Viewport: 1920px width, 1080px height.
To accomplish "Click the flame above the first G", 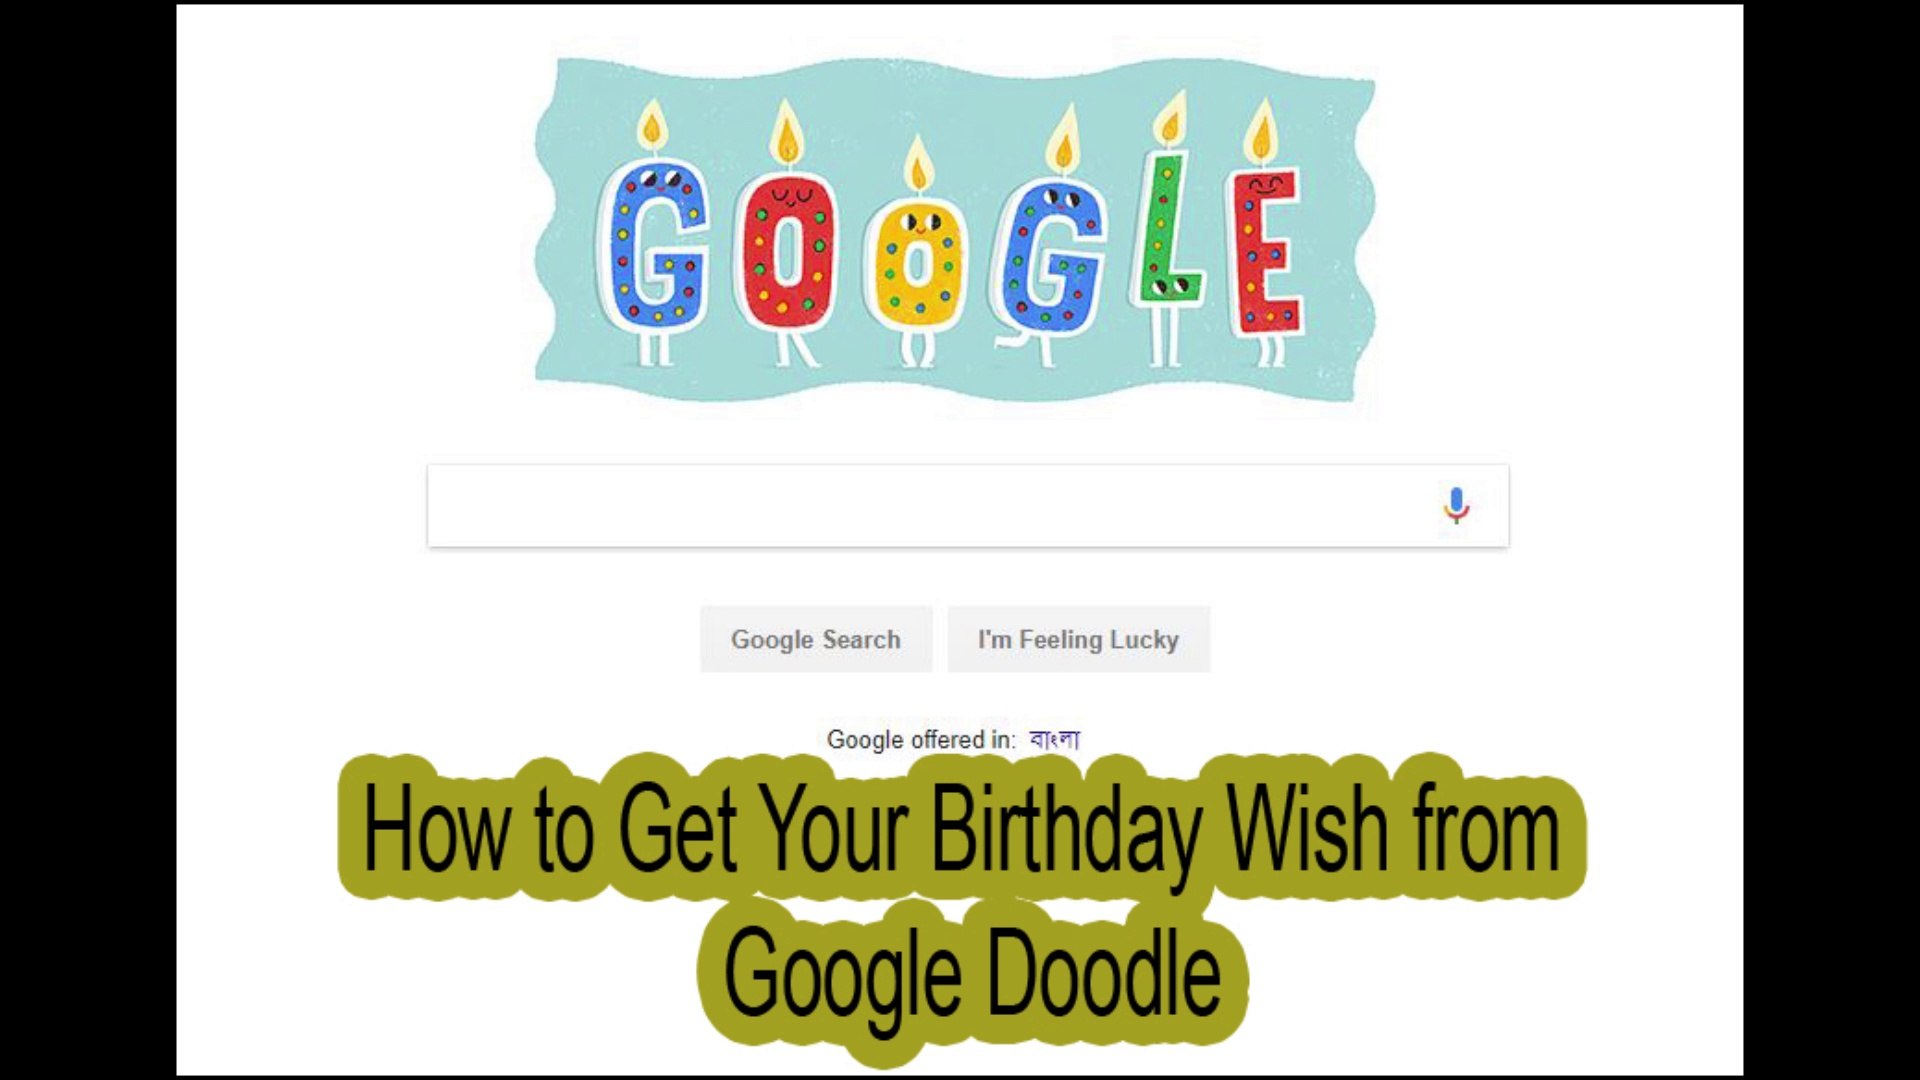I will click(653, 124).
